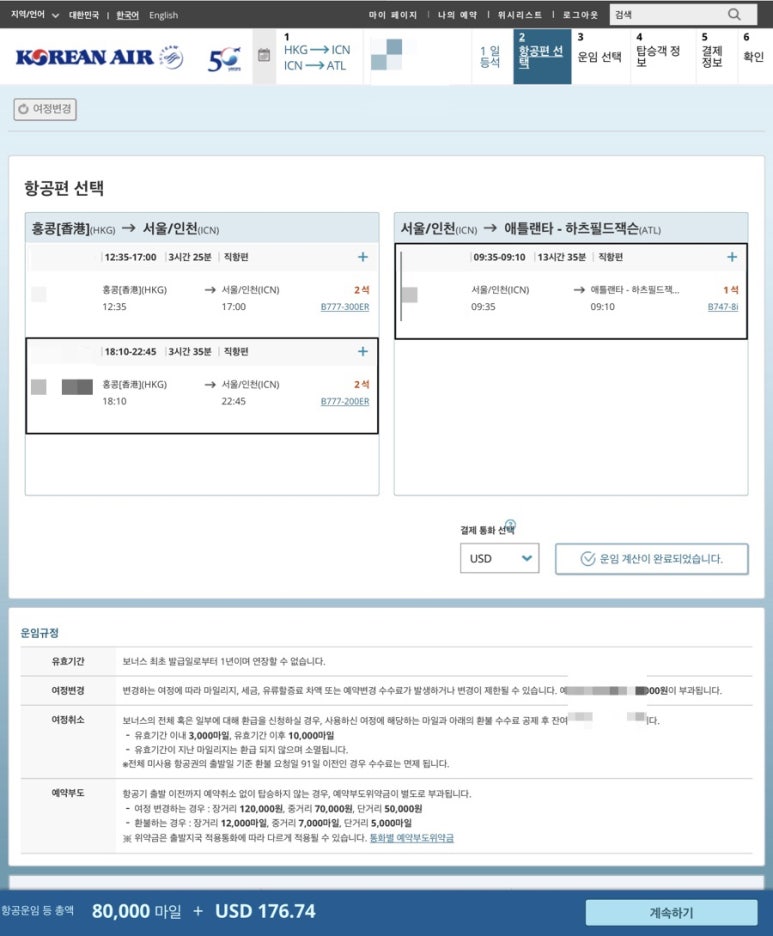The width and height of the screenshot is (773, 936).
Task: Open 마이 페이지 menu
Action: 393,15
